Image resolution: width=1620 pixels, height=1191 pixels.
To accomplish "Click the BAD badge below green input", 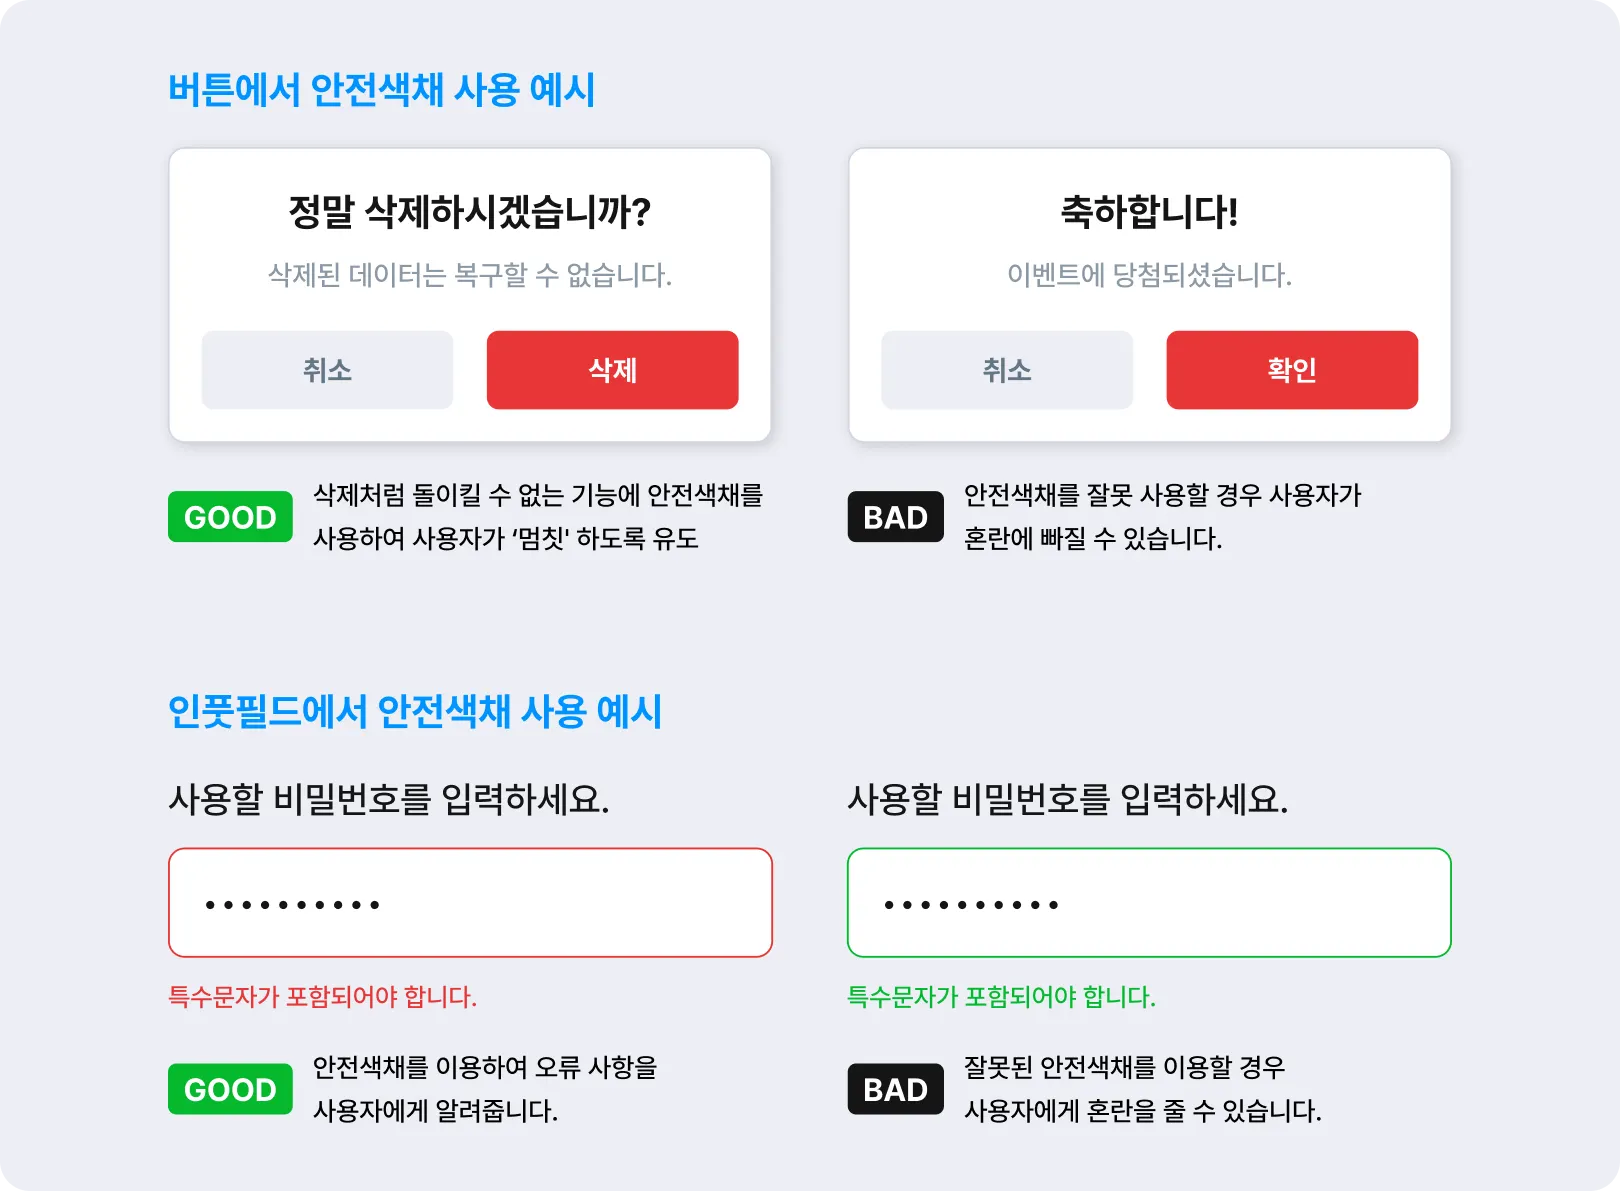I will click(x=895, y=1089).
